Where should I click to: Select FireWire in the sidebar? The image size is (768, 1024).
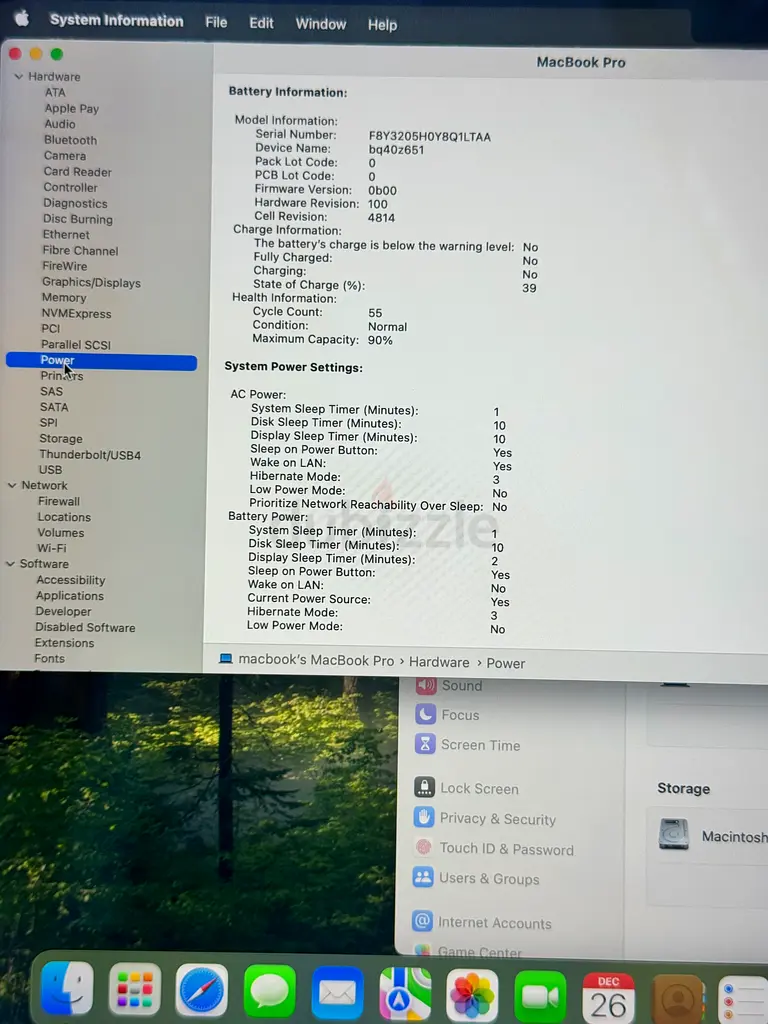(x=65, y=266)
